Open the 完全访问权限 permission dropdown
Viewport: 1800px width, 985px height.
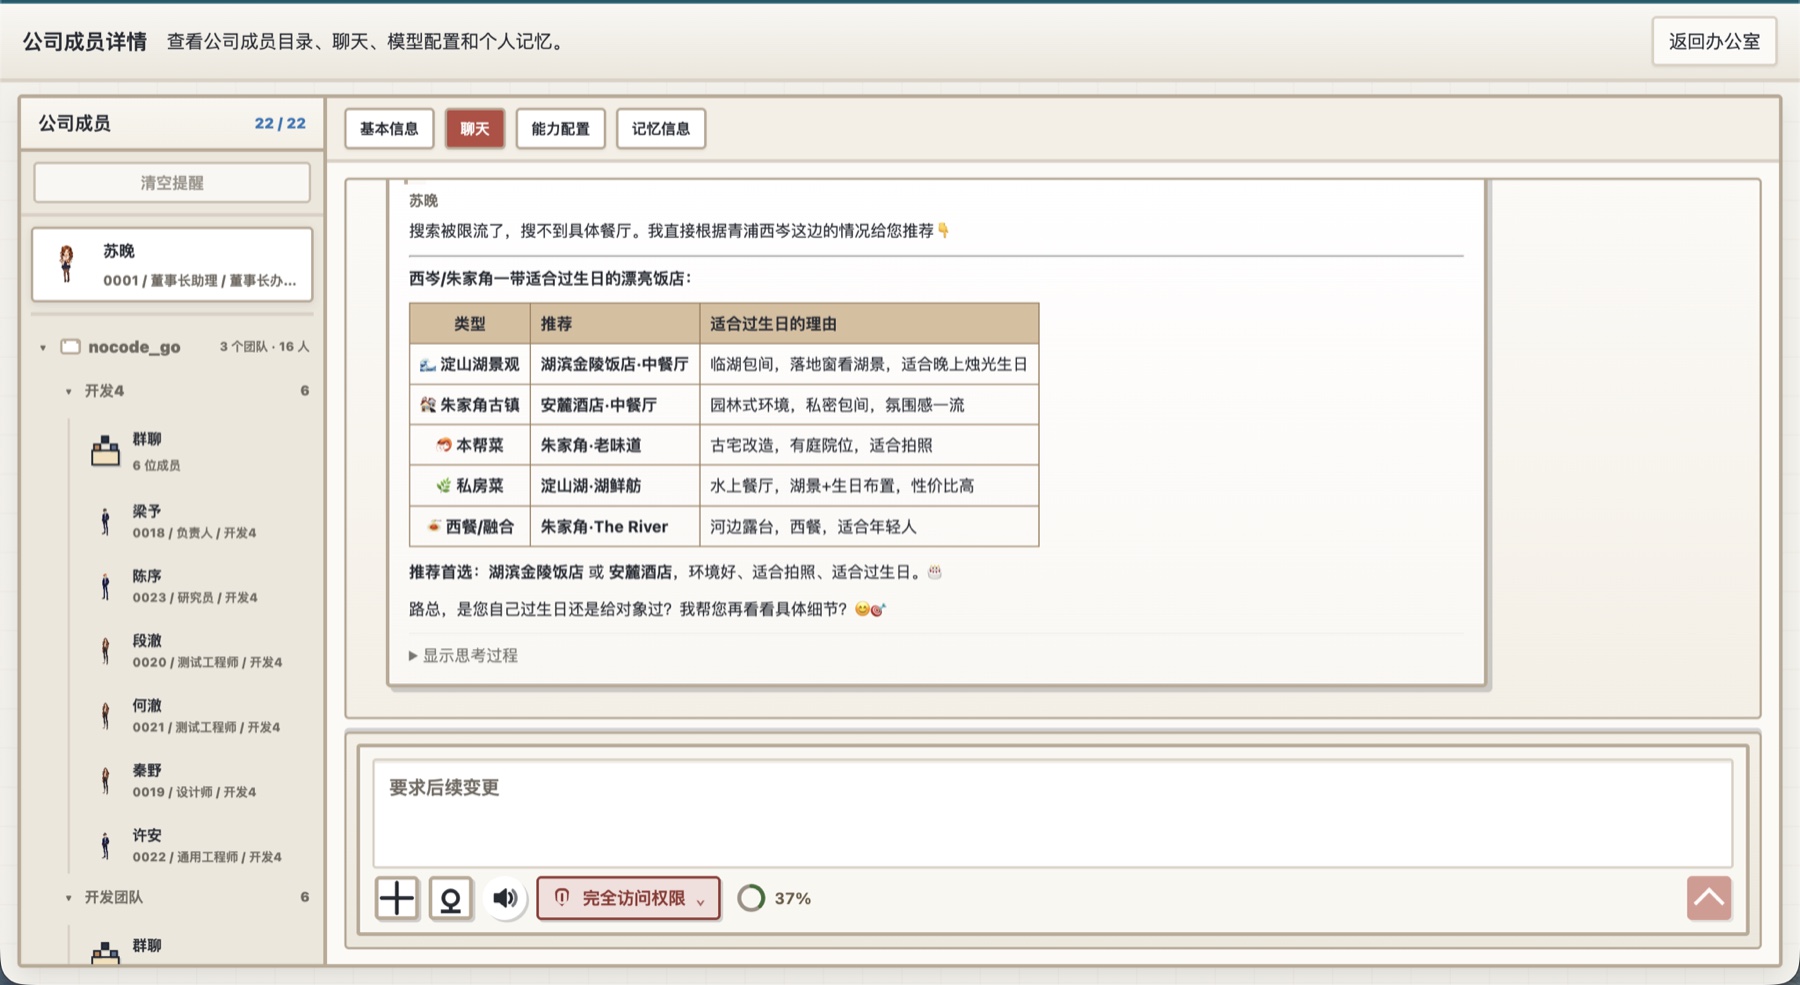[x=629, y=898]
